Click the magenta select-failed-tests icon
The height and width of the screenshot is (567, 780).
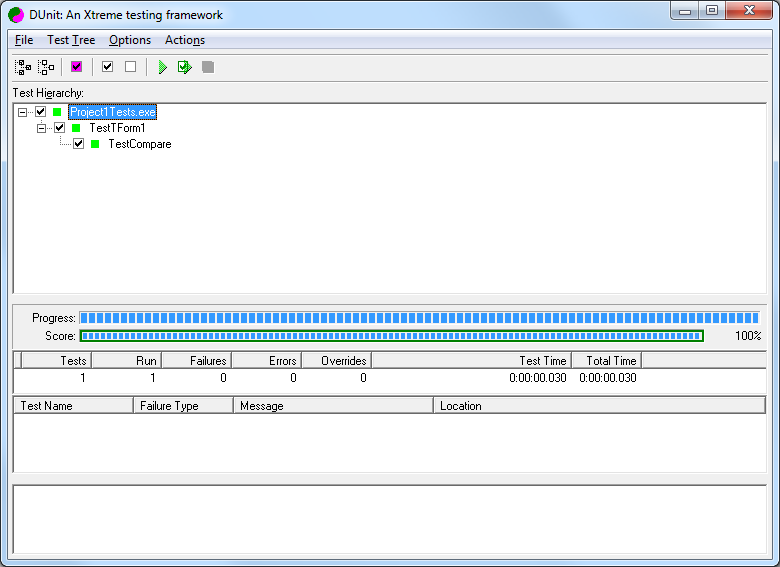[76, 67]
